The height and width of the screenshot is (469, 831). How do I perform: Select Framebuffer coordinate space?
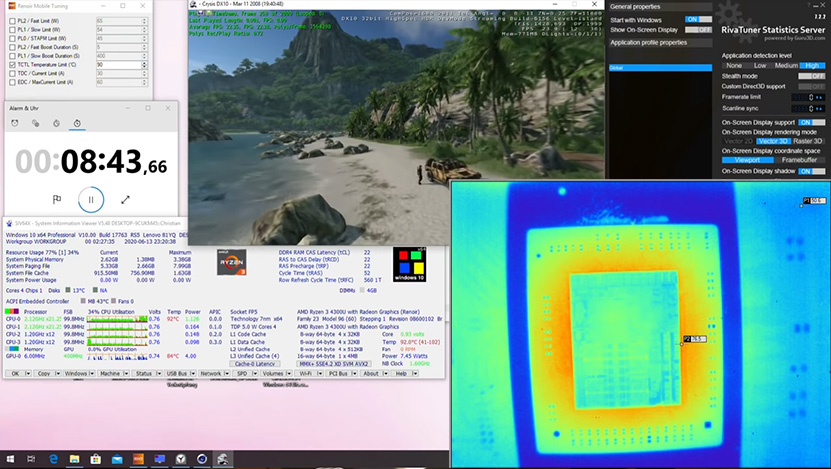point(799,160)
